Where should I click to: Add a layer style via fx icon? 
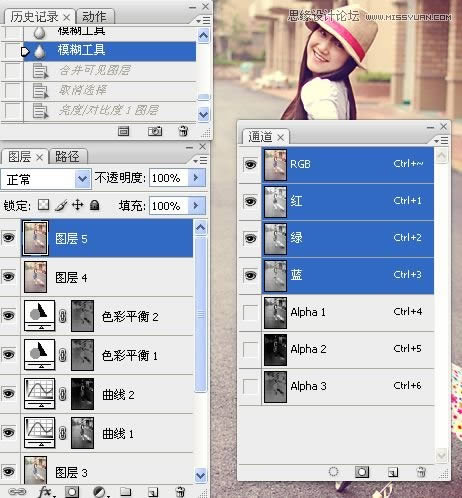coord(46,492)
